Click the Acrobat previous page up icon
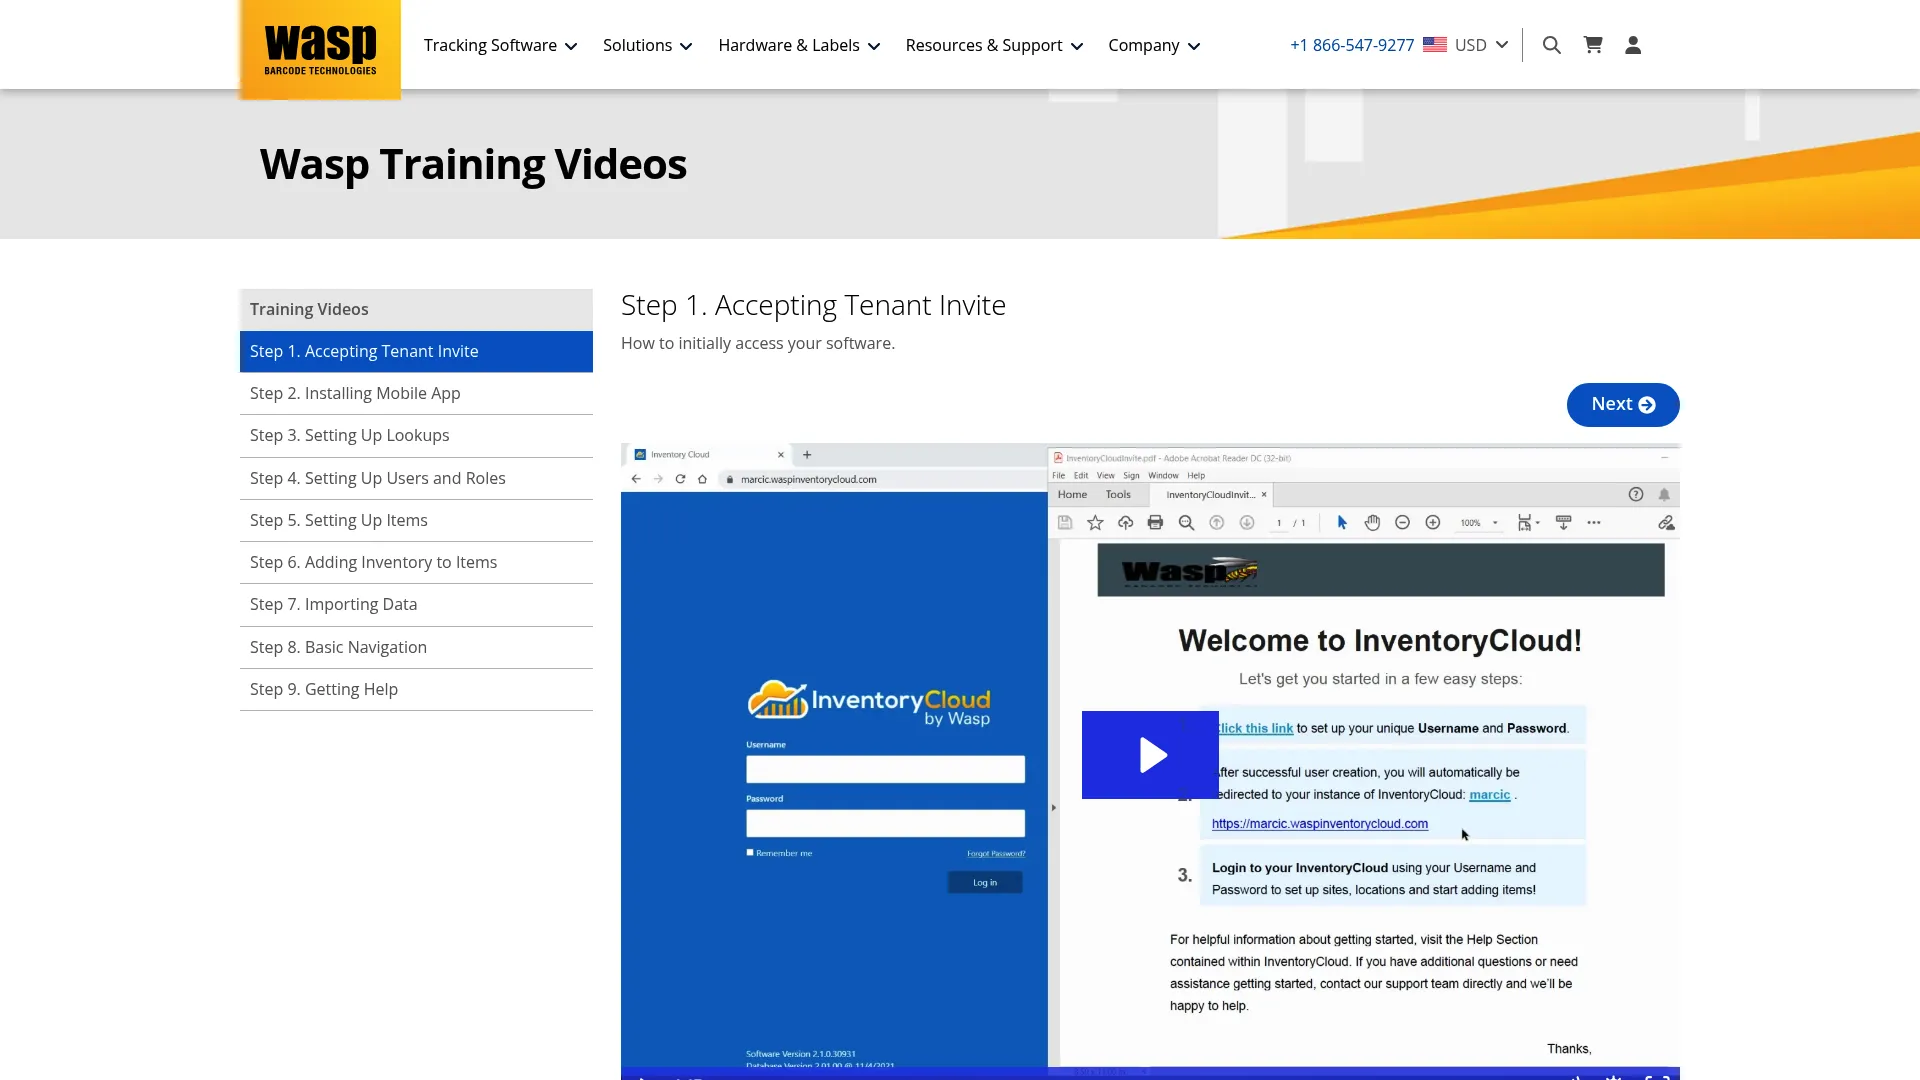Screen dimensions: 1920x1080 [1216, 522]
